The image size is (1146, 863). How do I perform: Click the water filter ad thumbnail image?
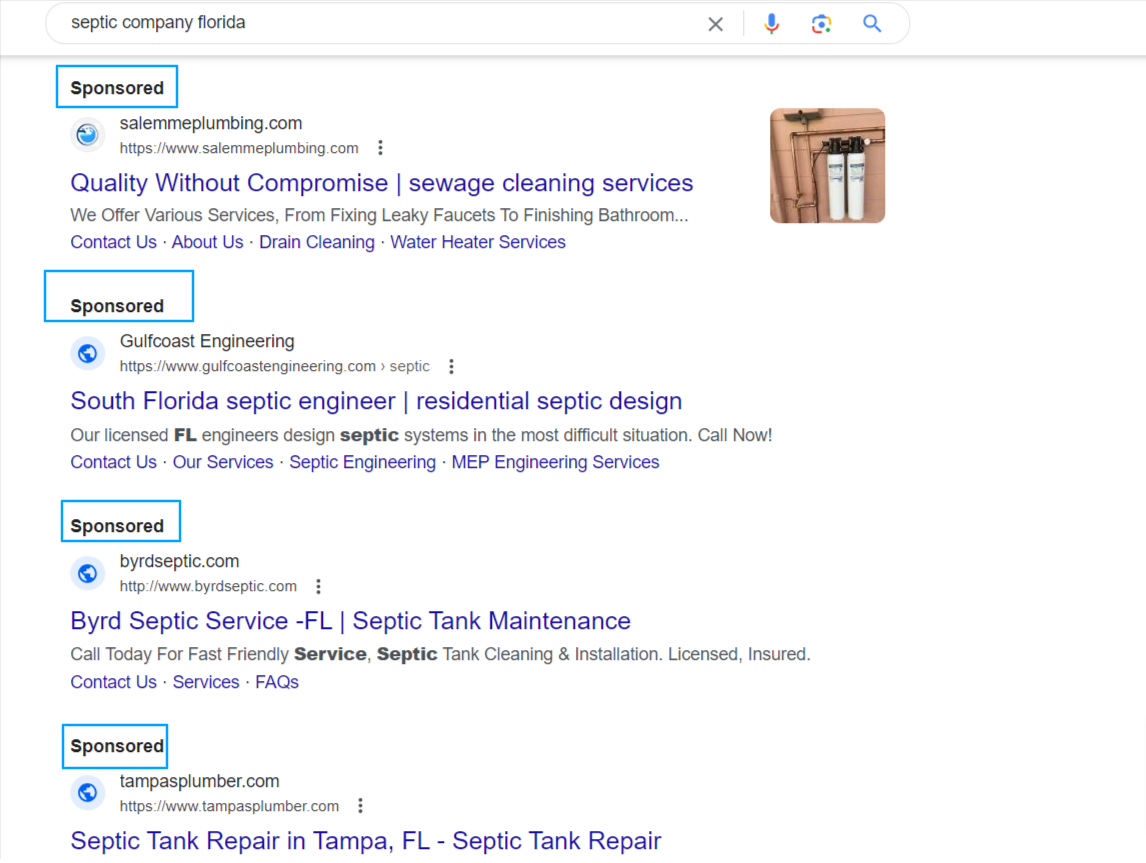coord(827,165)
